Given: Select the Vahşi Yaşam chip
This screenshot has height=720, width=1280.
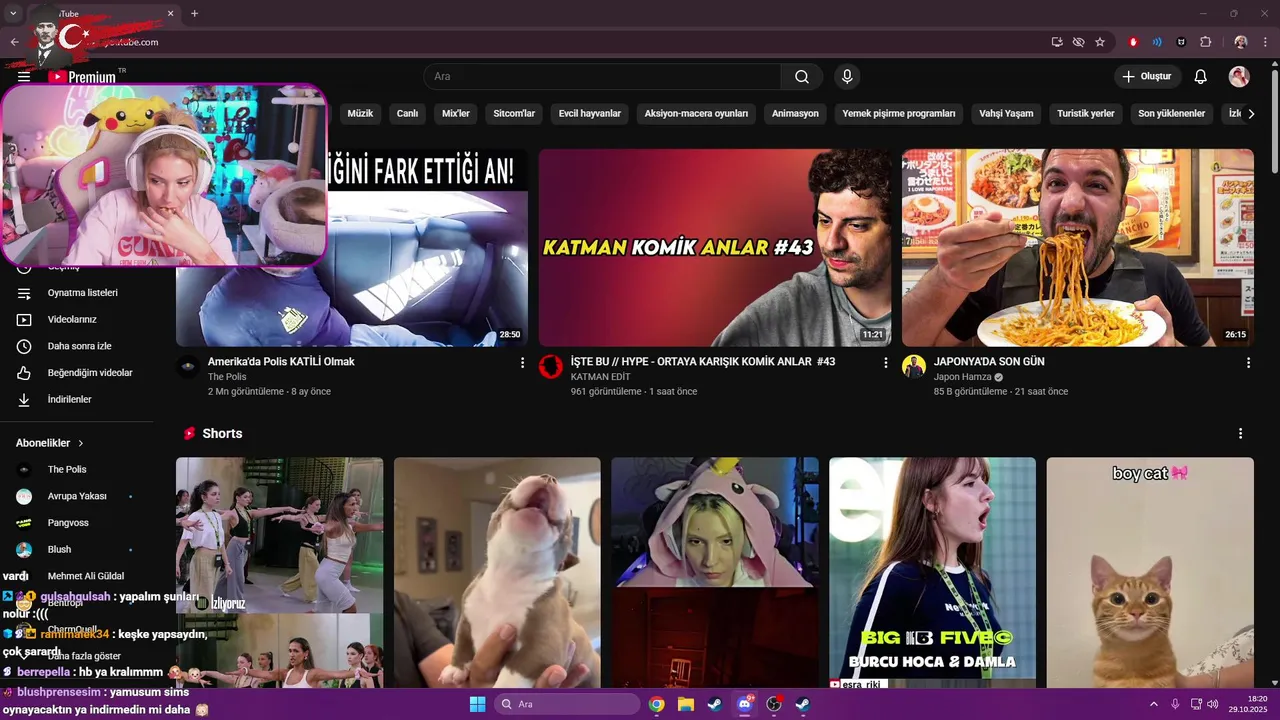Looking at the screenshot, I should tap(1006, 114).
